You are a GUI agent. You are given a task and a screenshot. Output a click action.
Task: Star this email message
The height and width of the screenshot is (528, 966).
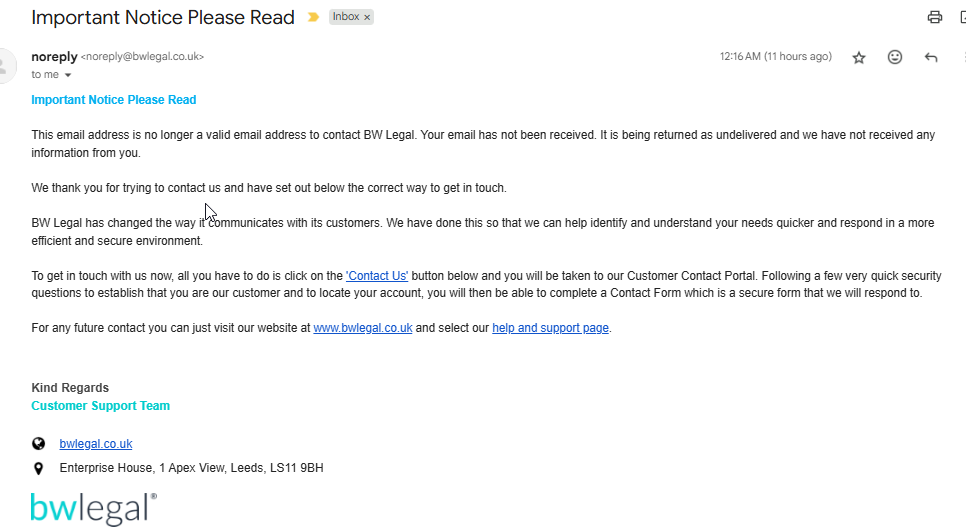click(858, 58)
